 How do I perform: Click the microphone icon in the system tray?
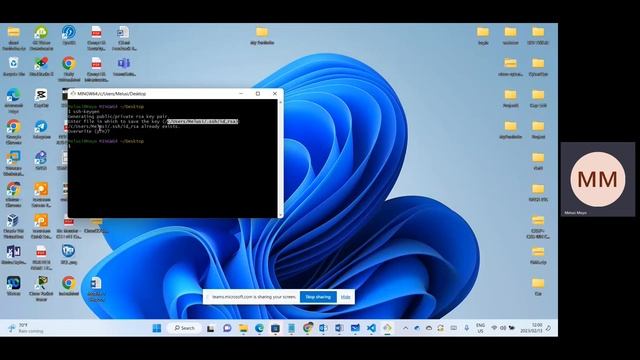point(467,328)
